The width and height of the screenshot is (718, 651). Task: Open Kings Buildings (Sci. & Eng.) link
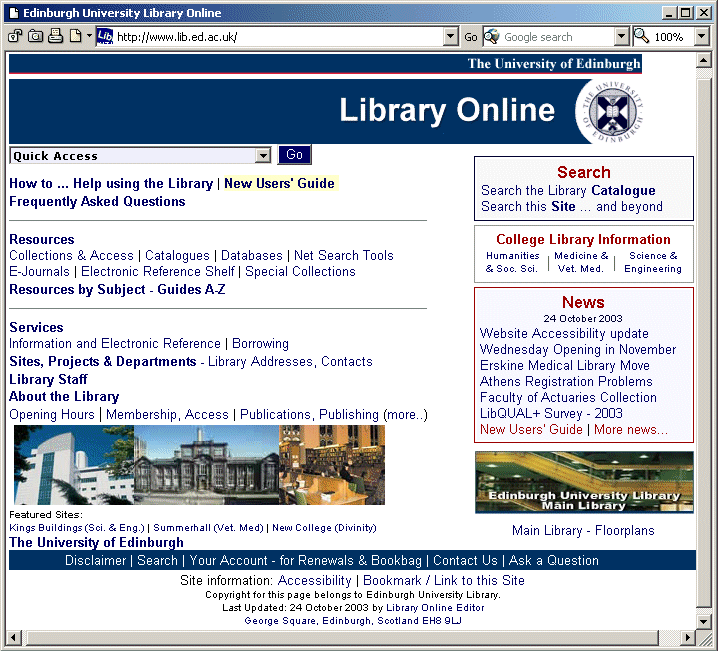click(x=77, y=528)
